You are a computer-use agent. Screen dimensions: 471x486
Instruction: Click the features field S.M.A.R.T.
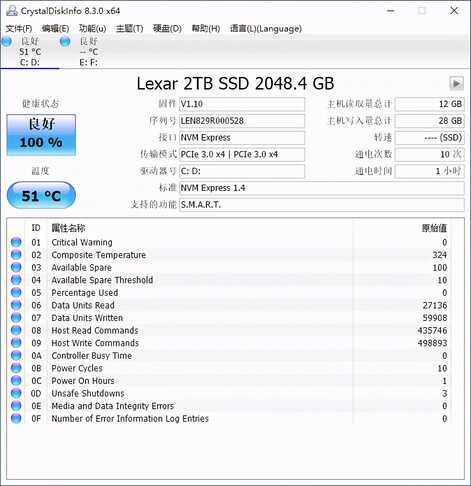(322, 205)
